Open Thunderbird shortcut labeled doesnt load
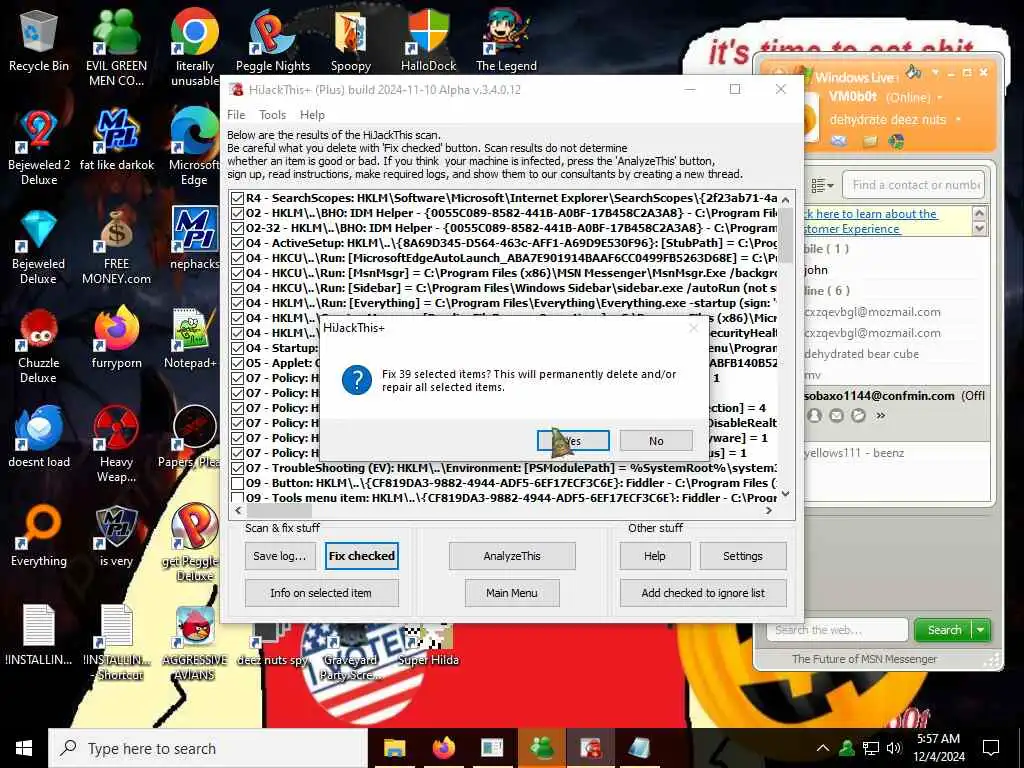Viewport: 1024px width, 768px height. (x=39, y=438)
